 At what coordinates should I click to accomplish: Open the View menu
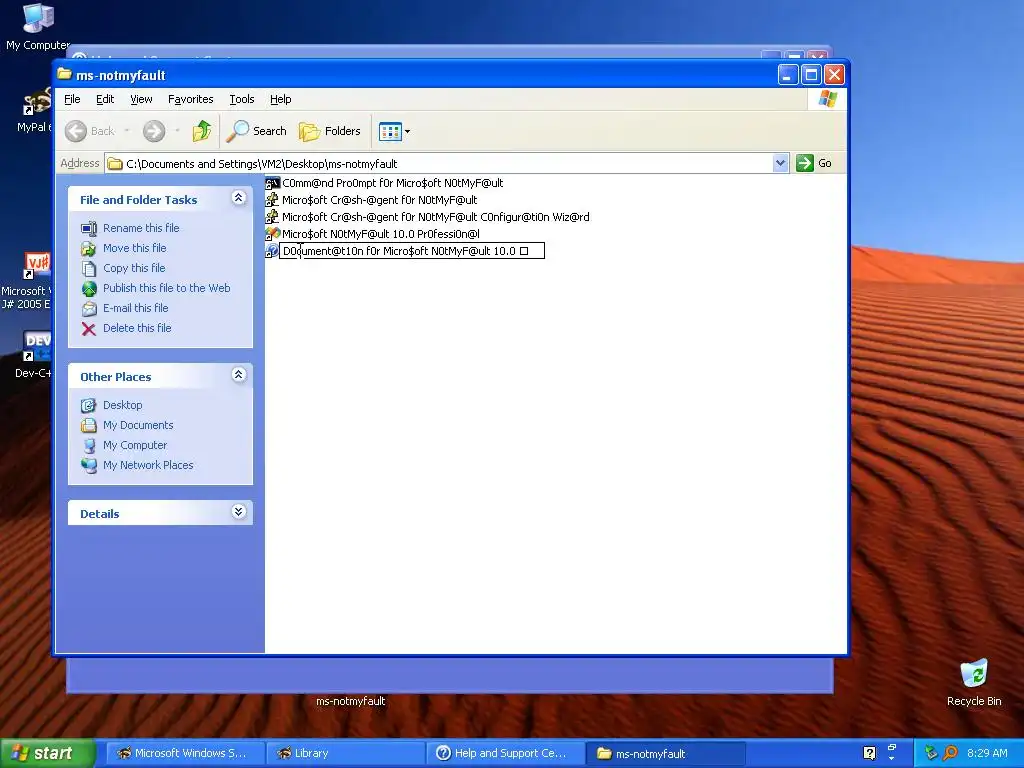(x=141, y=99)
